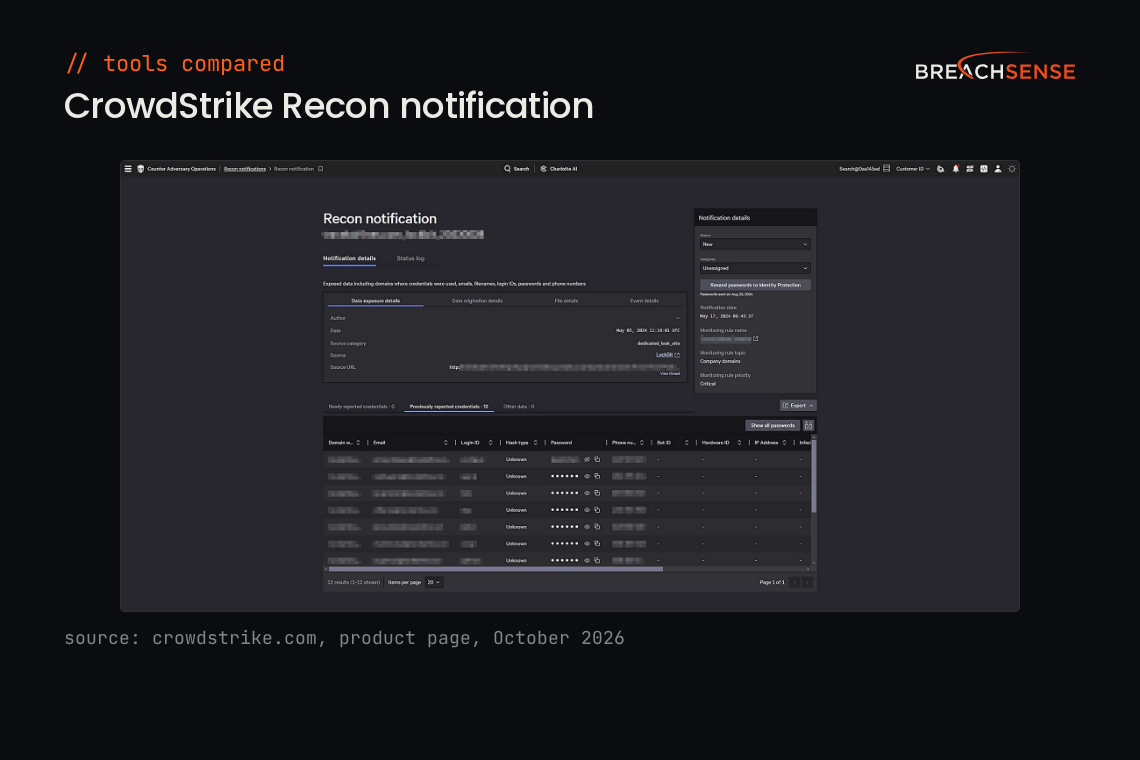This screenshot has height=760, width=1140.
Task: Open table column settings icon
Action: [808, 425]
